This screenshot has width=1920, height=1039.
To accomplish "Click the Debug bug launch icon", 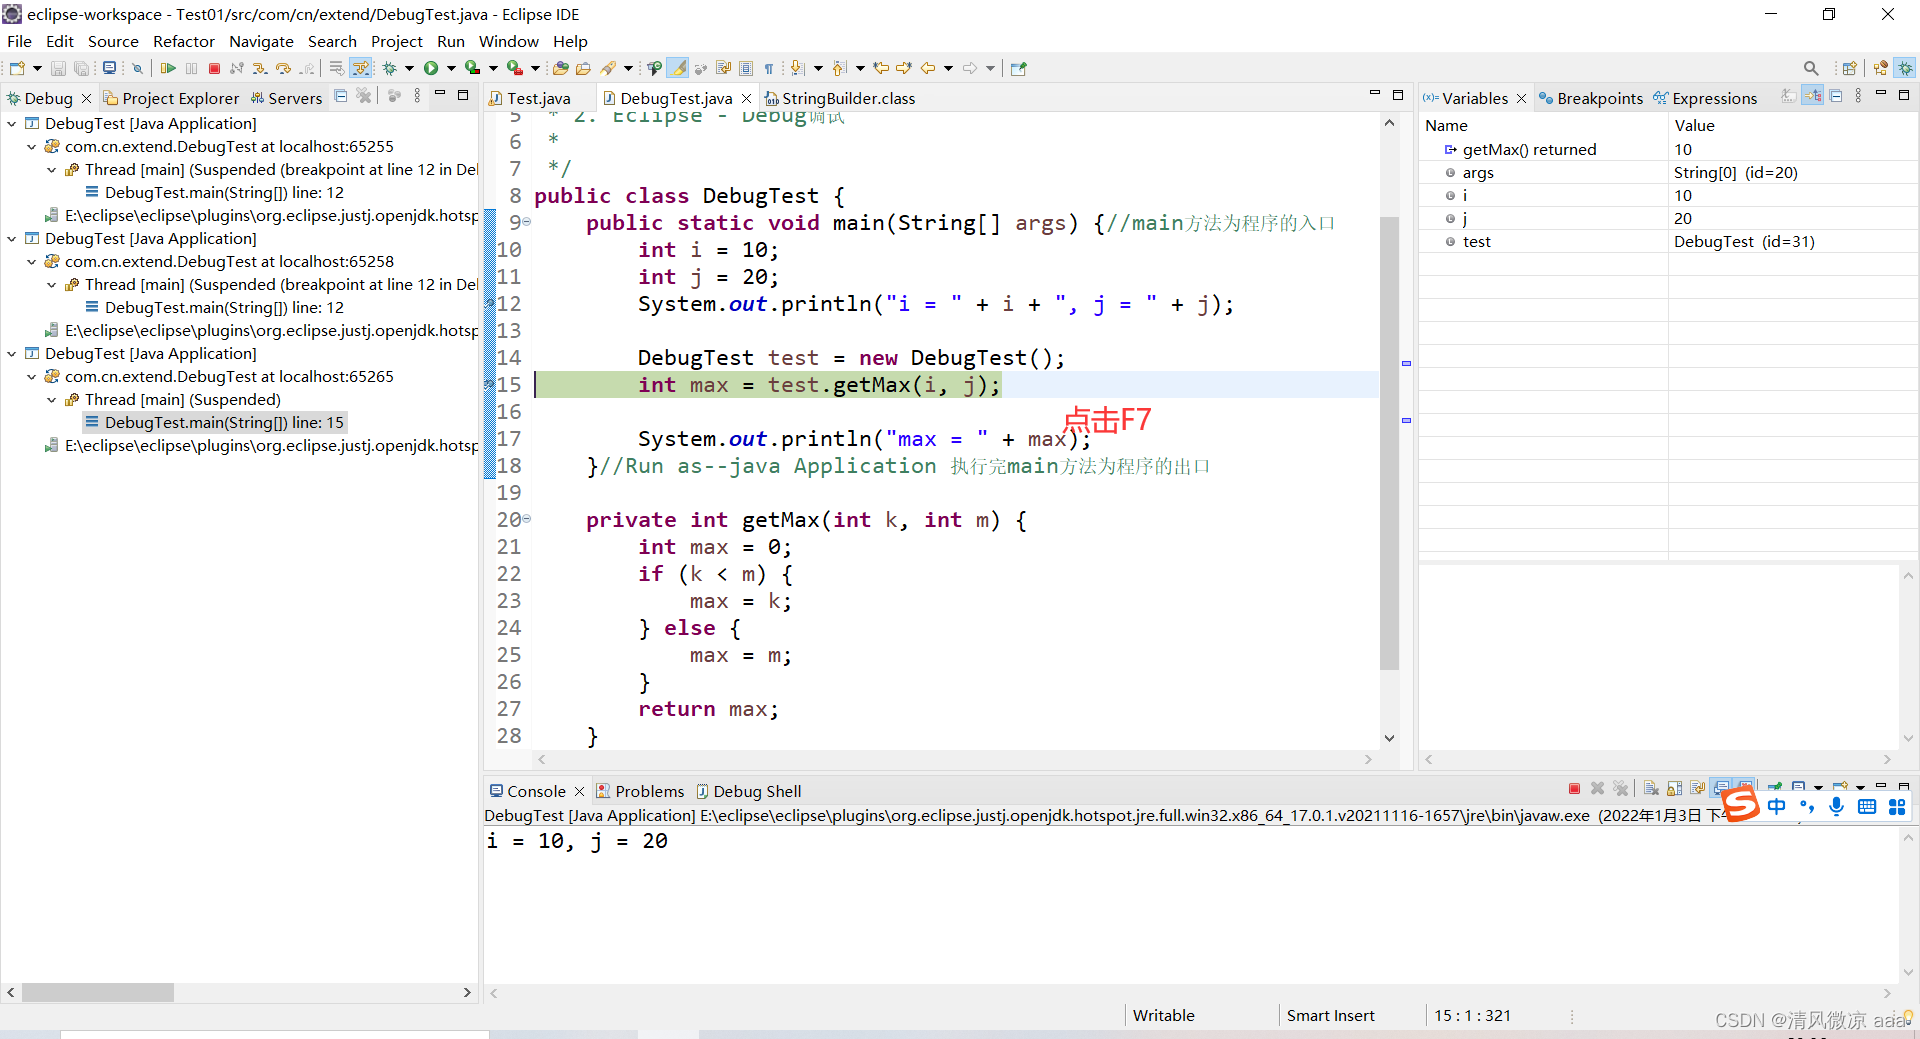I will point(390,68).
